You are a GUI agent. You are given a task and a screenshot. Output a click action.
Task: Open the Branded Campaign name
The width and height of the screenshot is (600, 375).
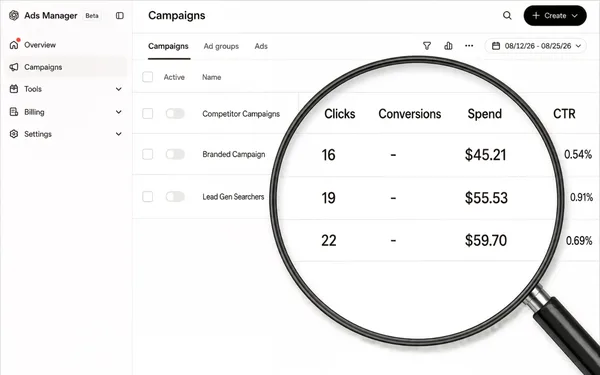234,154
